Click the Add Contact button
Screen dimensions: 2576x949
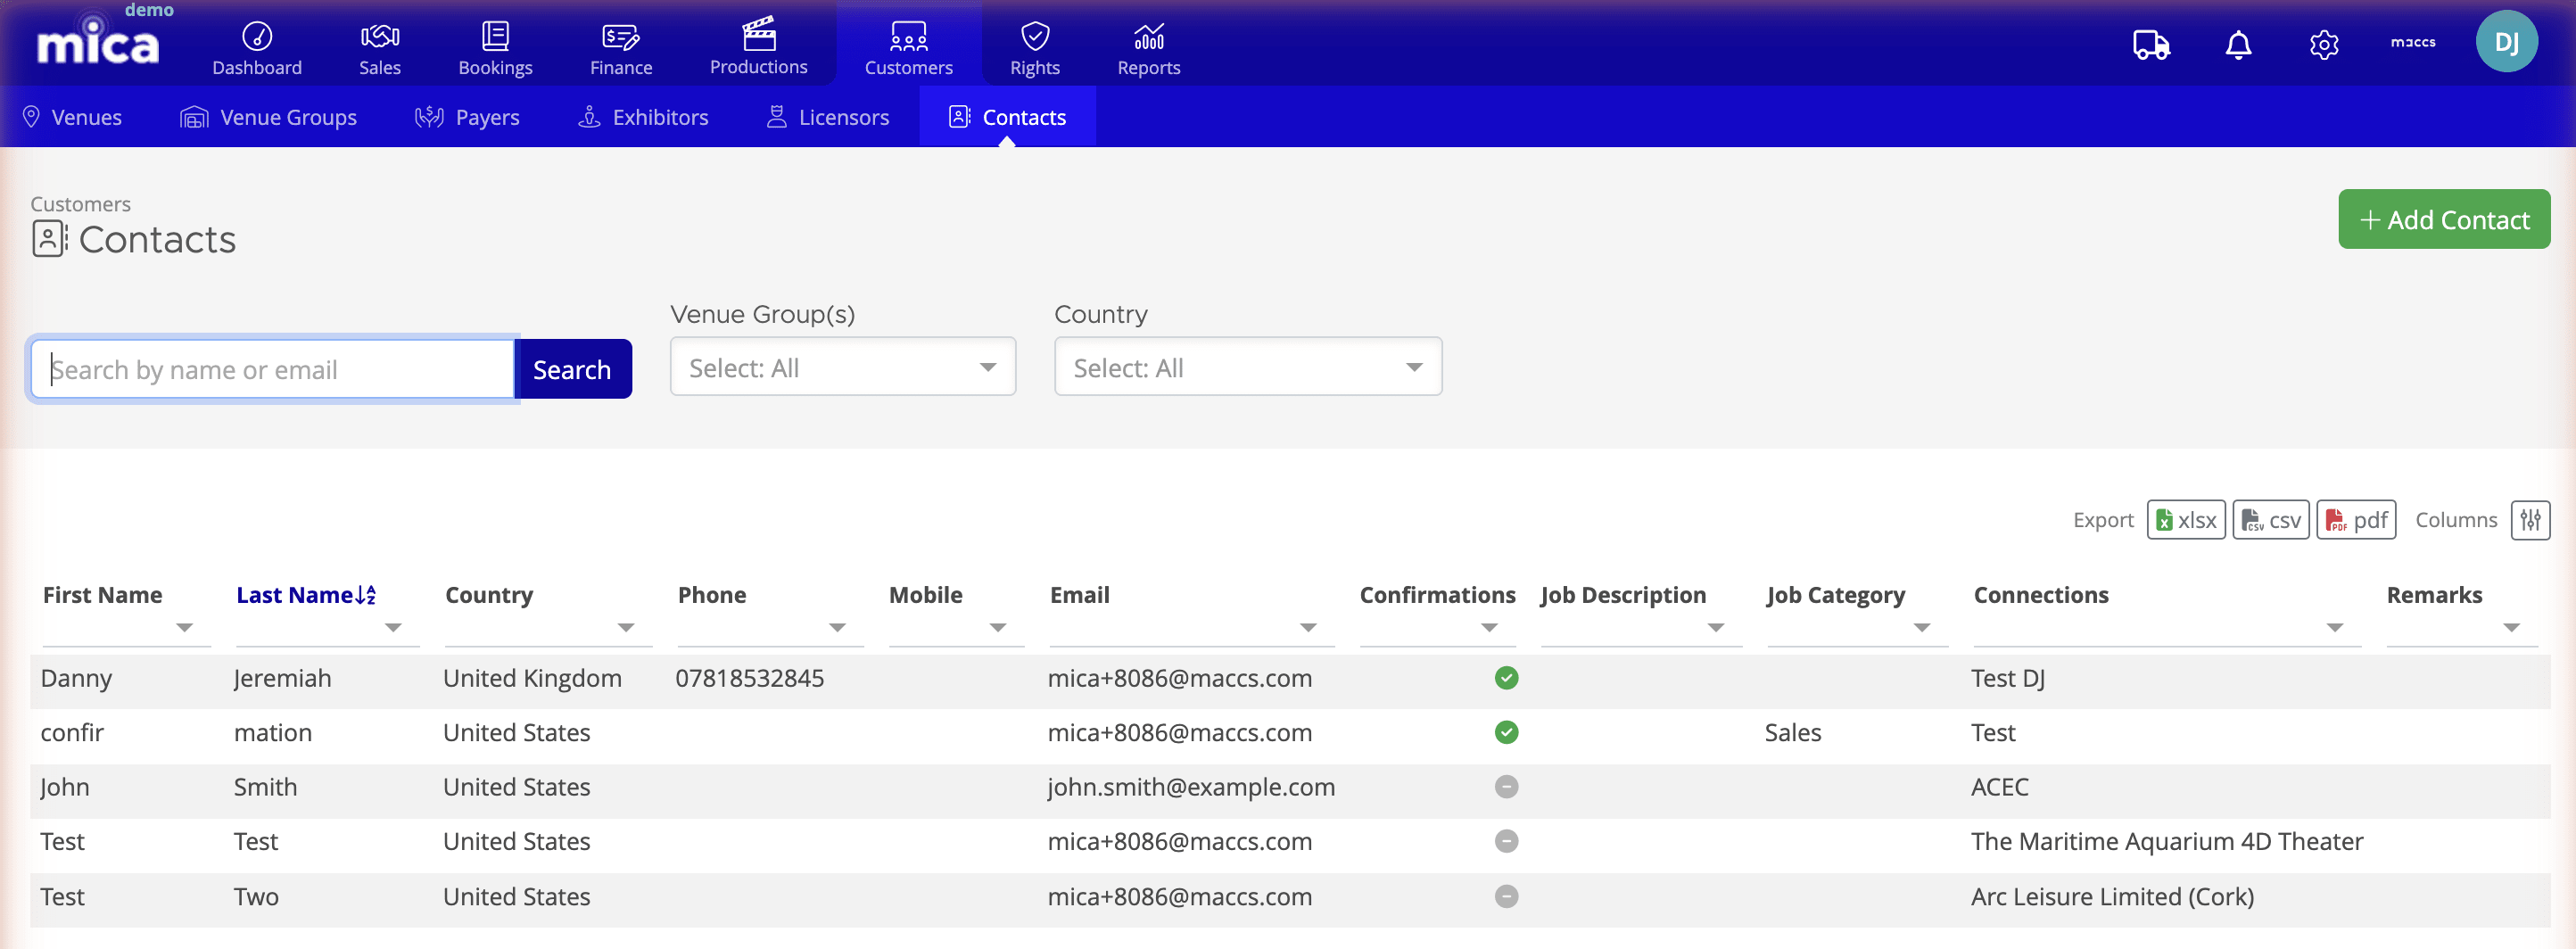click(2443, 219)
